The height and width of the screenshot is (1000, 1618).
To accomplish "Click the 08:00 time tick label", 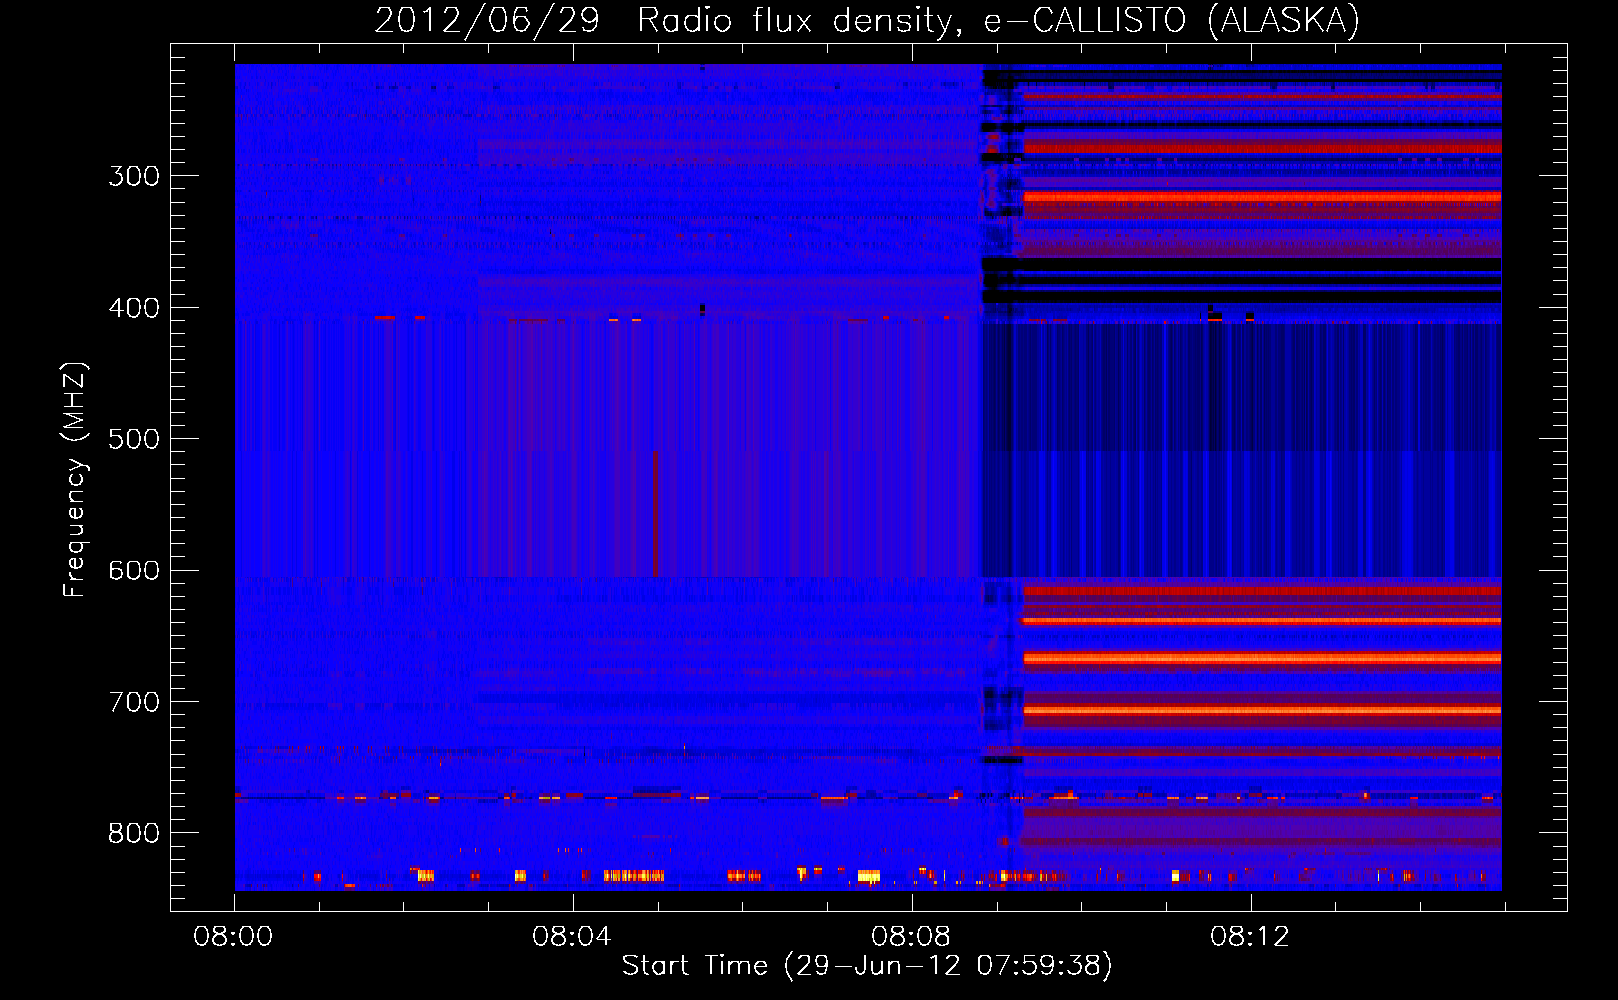I will tap(233, 937).
